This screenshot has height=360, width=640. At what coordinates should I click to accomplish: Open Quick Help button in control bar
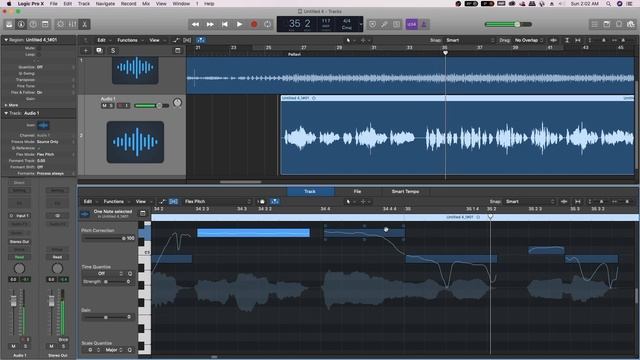33,24
